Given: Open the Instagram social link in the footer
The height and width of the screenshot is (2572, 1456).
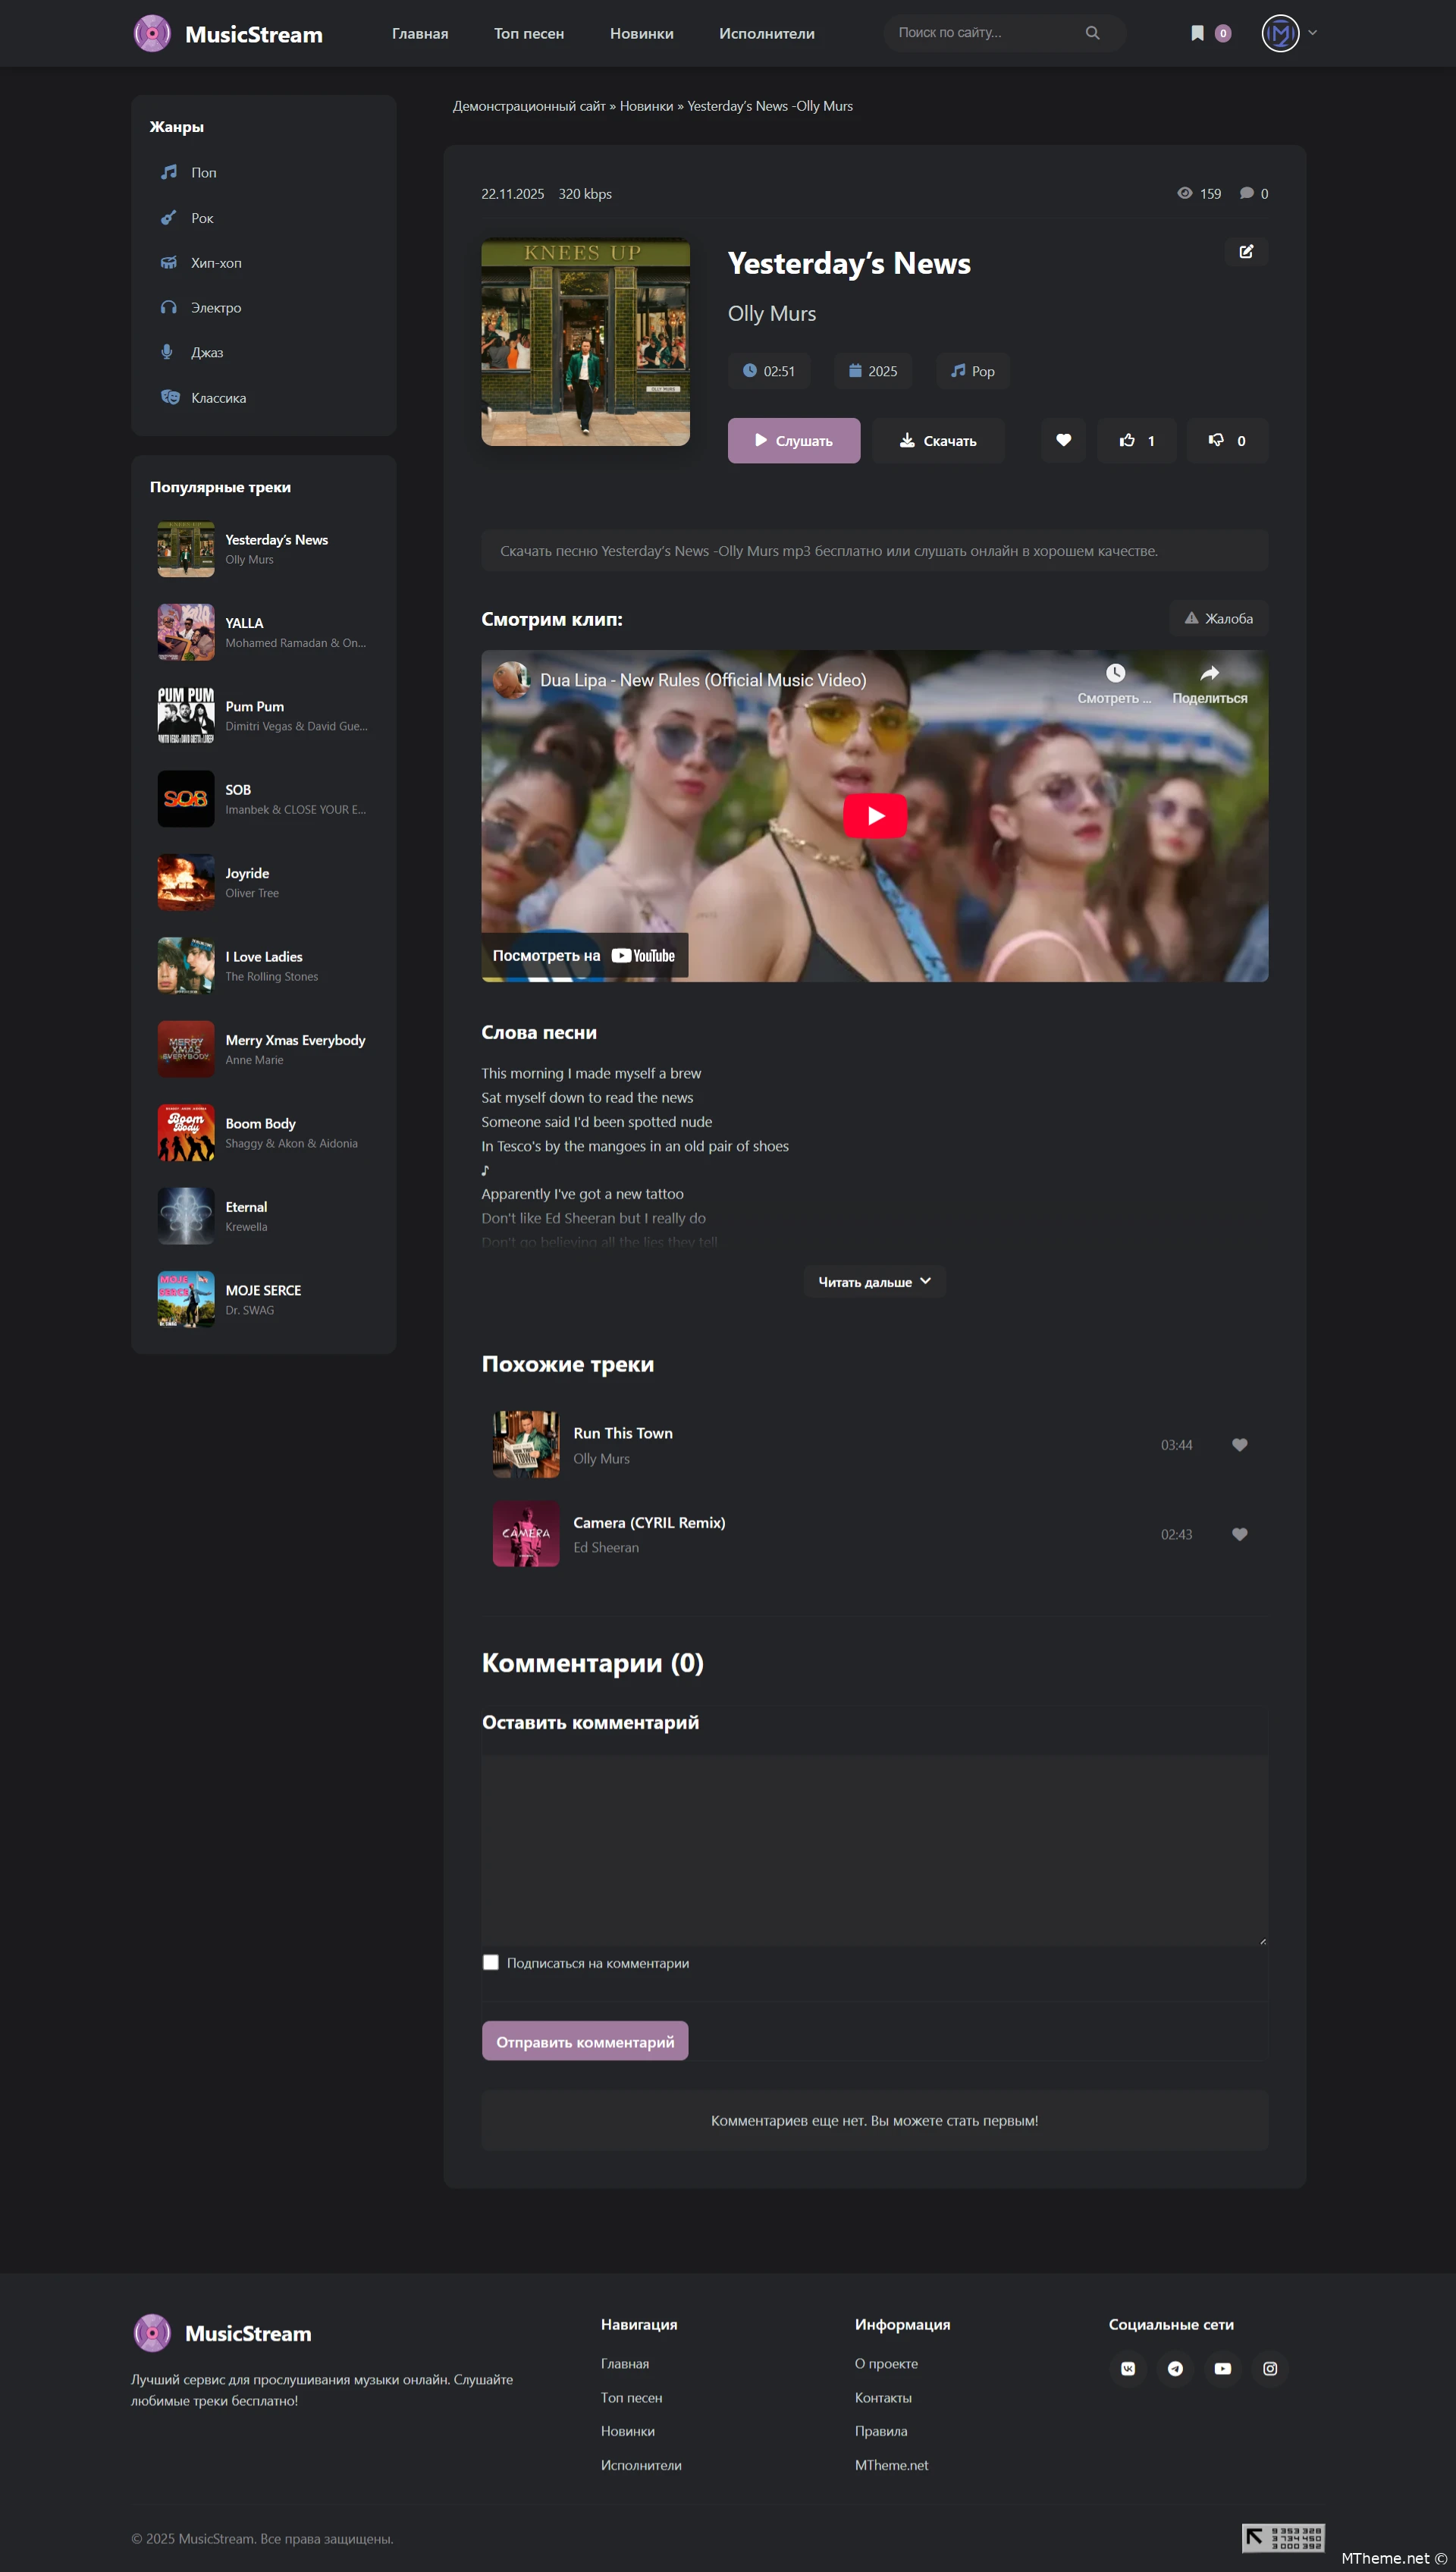Looking at the screenshot, I should click(x=1270, y=2368).
